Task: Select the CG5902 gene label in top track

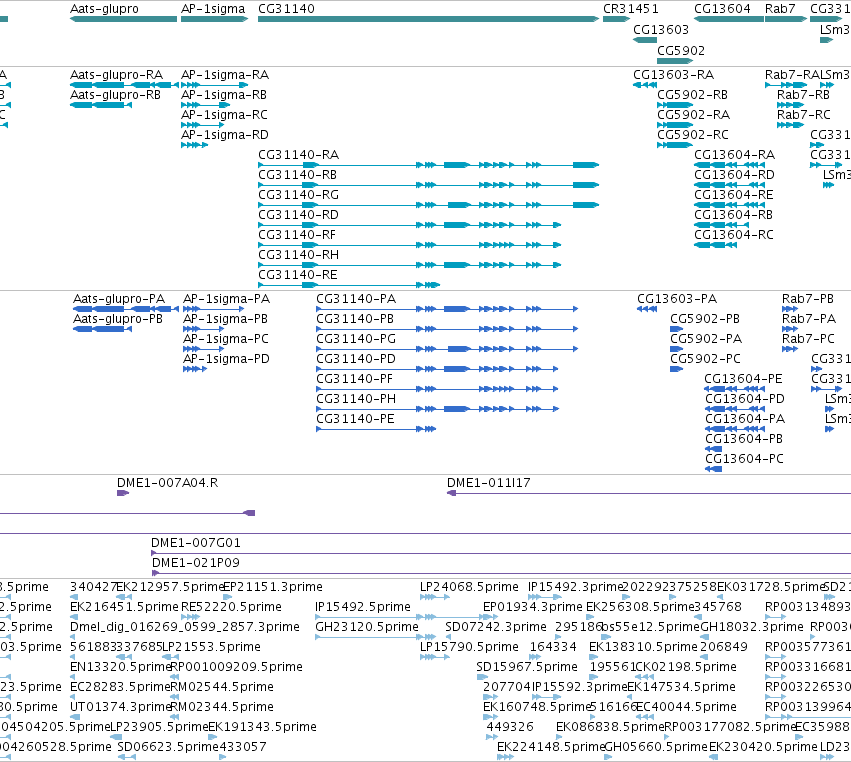Action: 681,50
